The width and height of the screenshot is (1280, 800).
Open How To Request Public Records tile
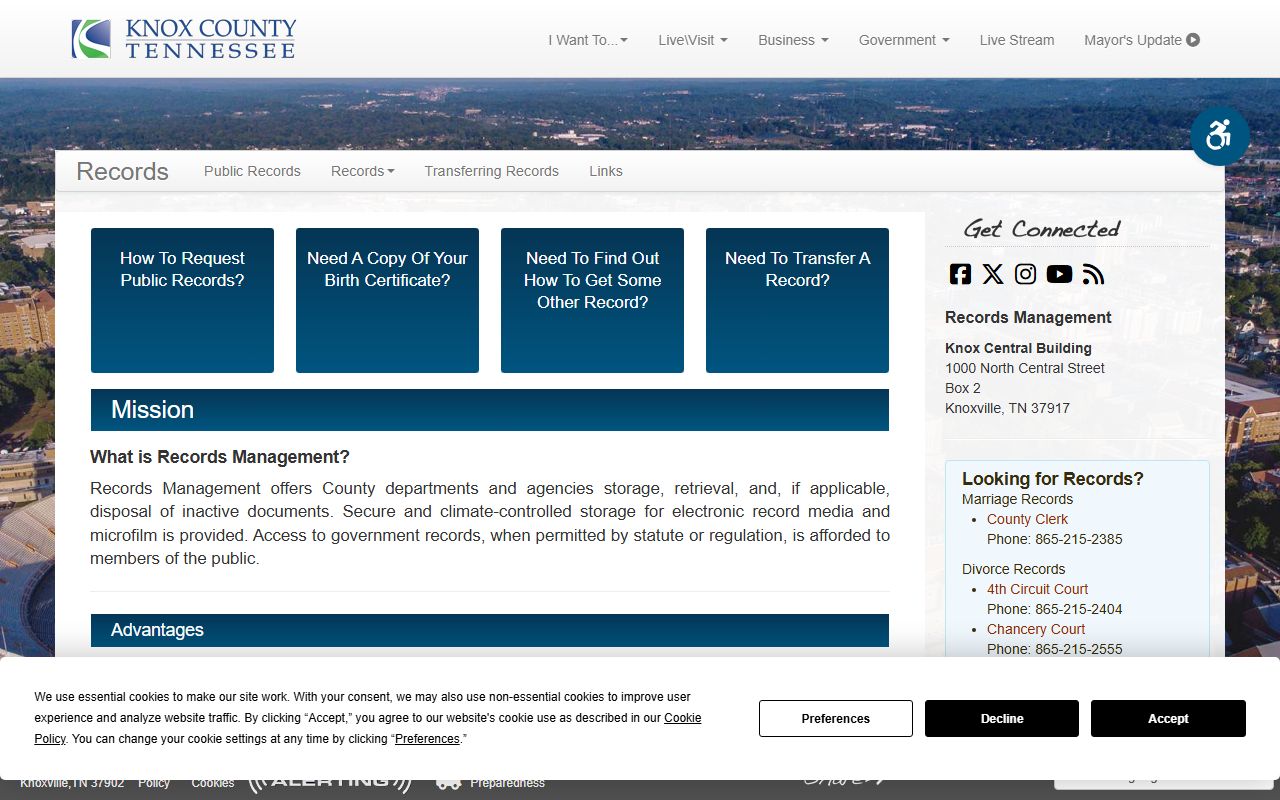[x=182, y=300]
